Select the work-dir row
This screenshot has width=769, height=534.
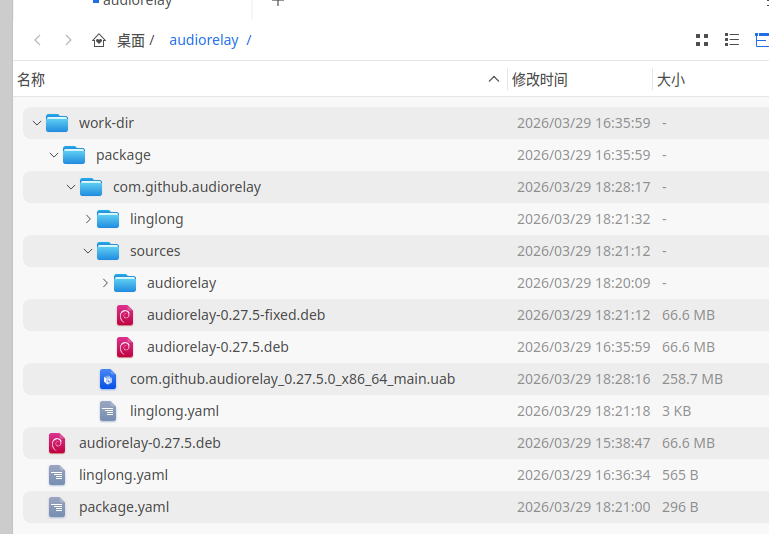[396, 123]
